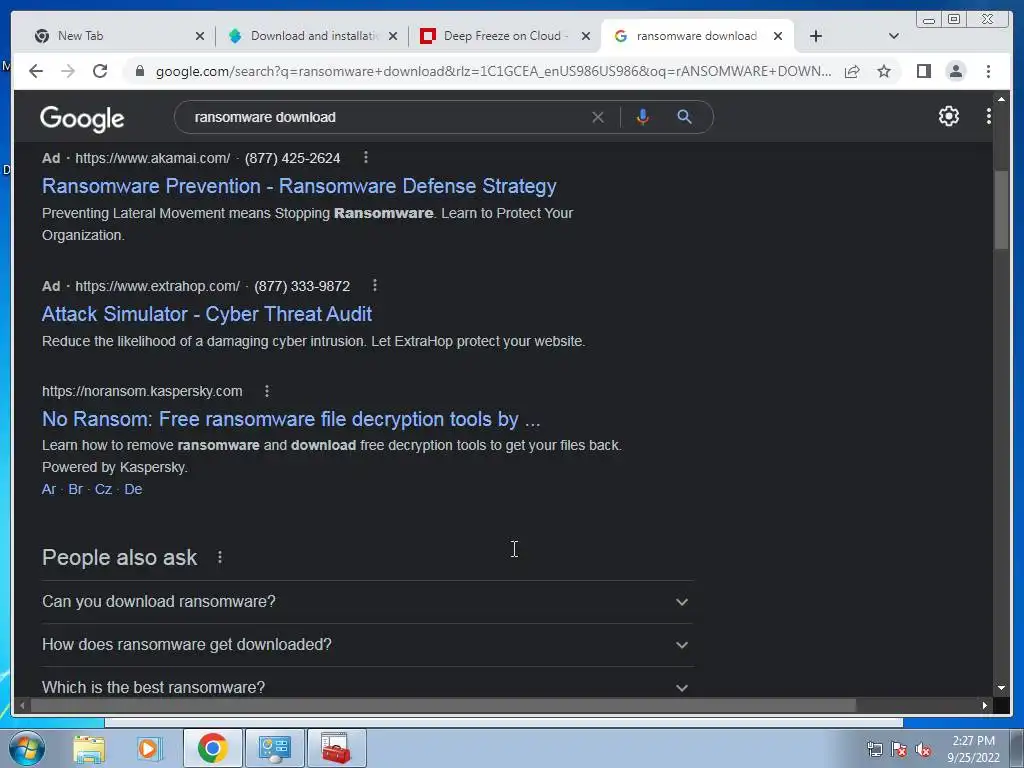This screenshot has height=768, width=1024.
Task: Open Chrome's three-dot menu
Action: [988, 71]
